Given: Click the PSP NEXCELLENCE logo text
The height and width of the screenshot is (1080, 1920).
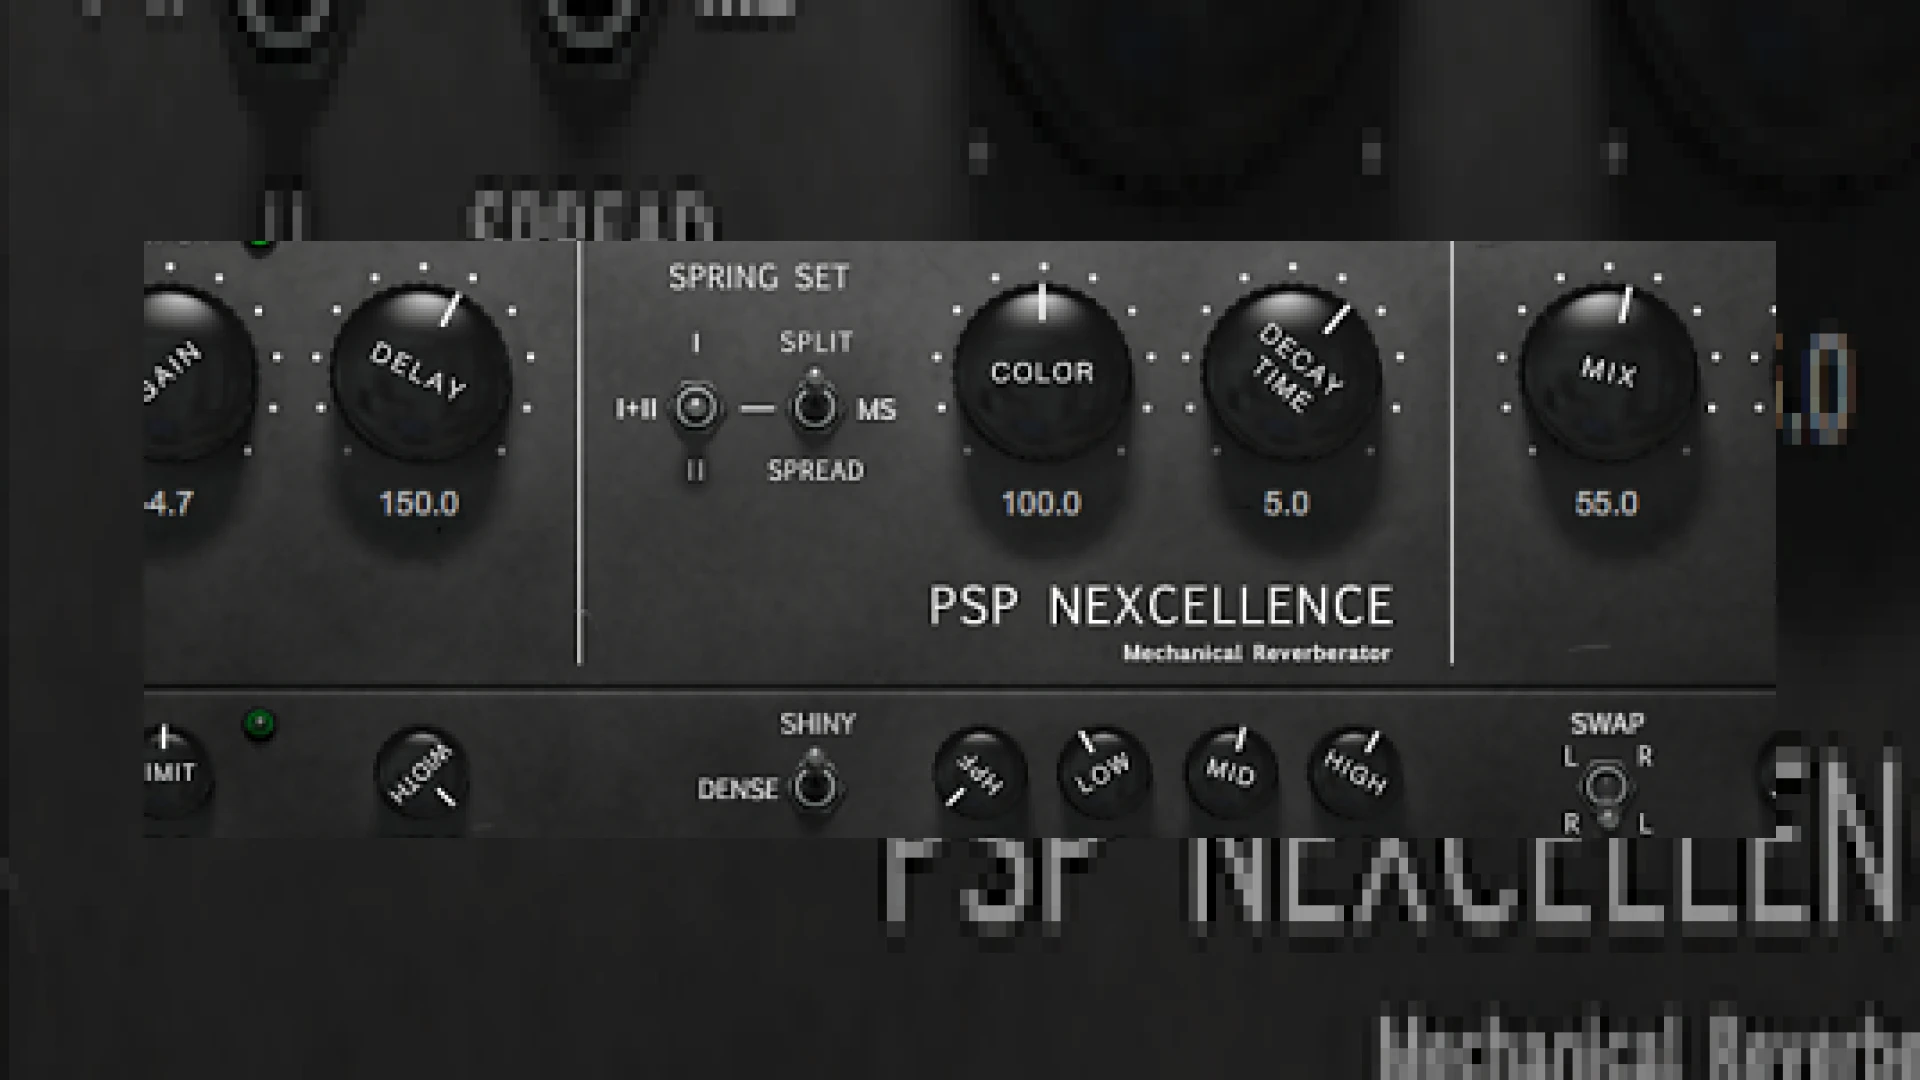Looking at the screenshot, I should pyautogui.click(x=1161, y=606).
